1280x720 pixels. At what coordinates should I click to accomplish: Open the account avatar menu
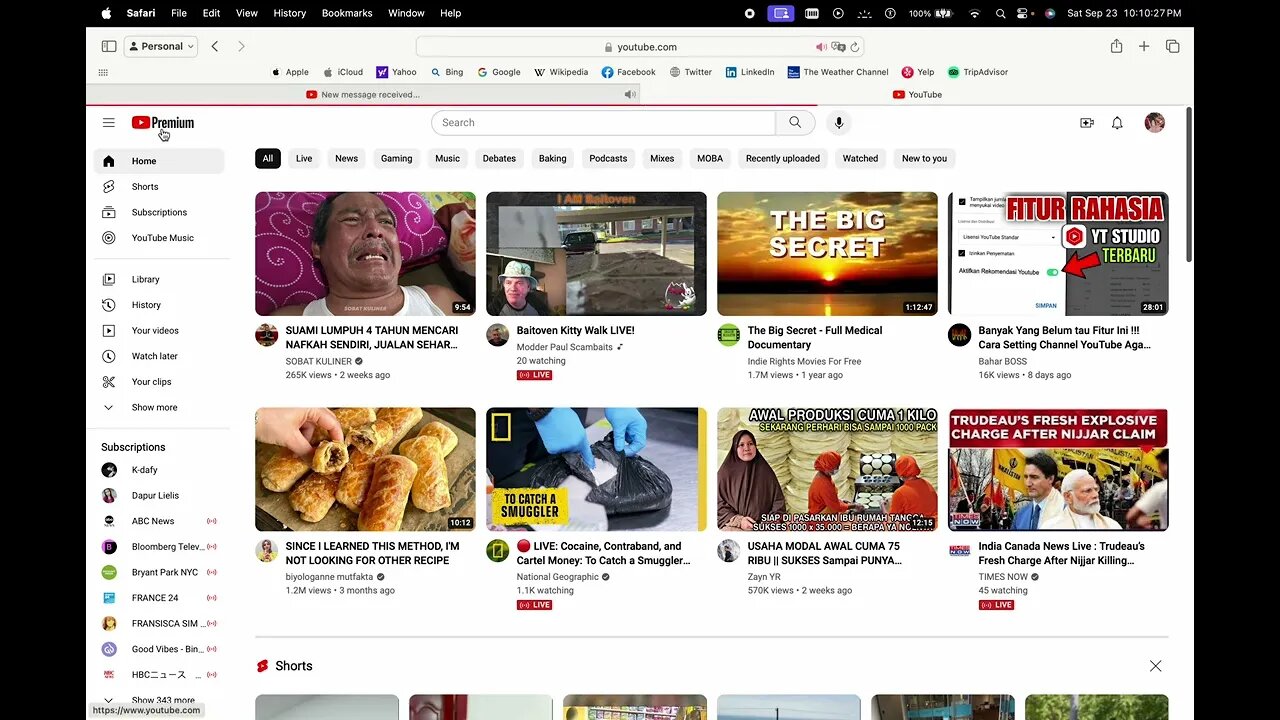[1155, 123]
